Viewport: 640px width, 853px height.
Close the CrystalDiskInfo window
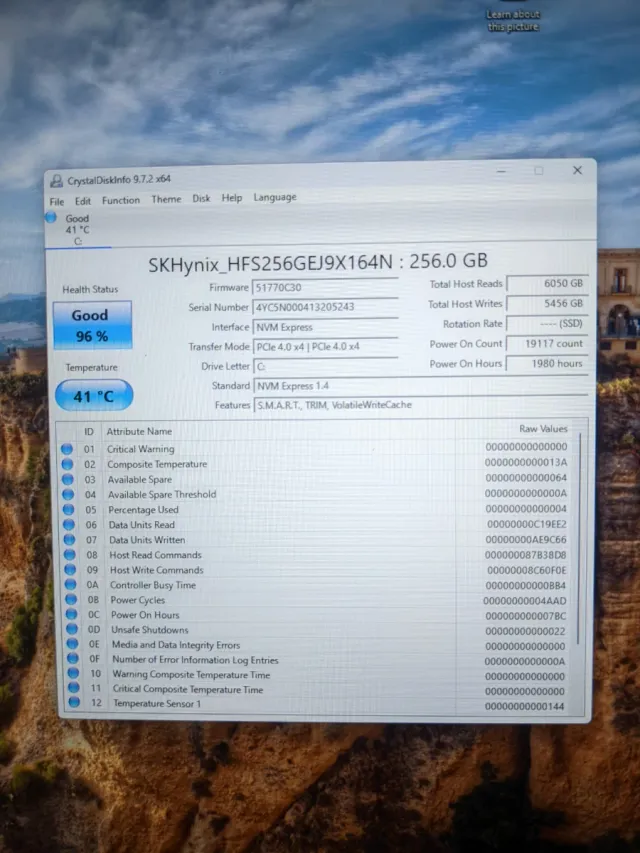click(x=577, y=170)
